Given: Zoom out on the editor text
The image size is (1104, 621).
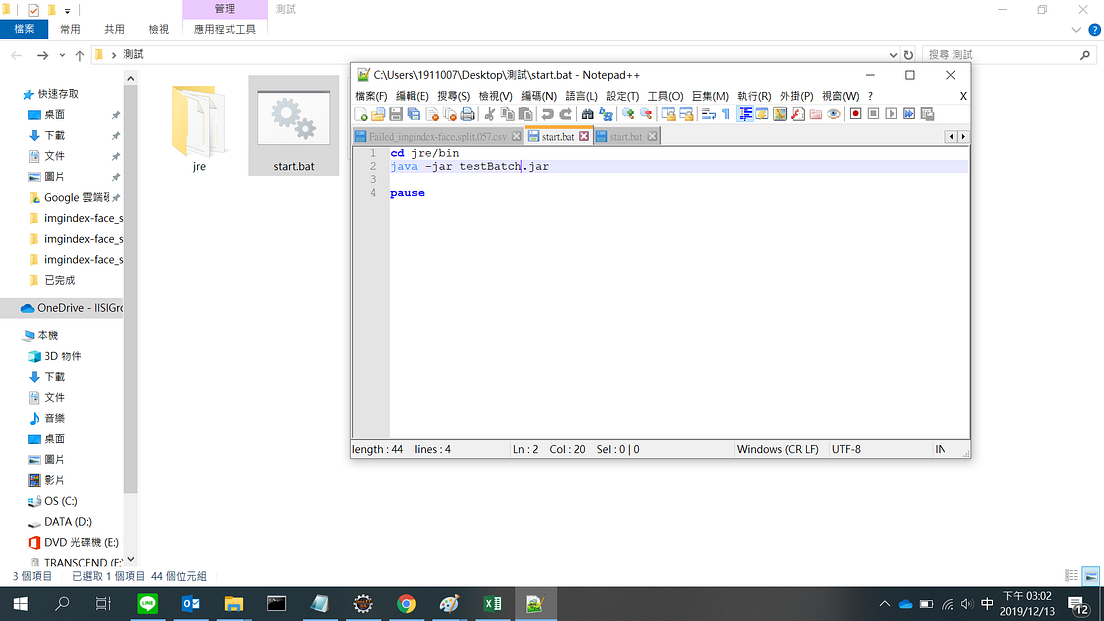Looking at the screenshot, I should click(646, 114).
